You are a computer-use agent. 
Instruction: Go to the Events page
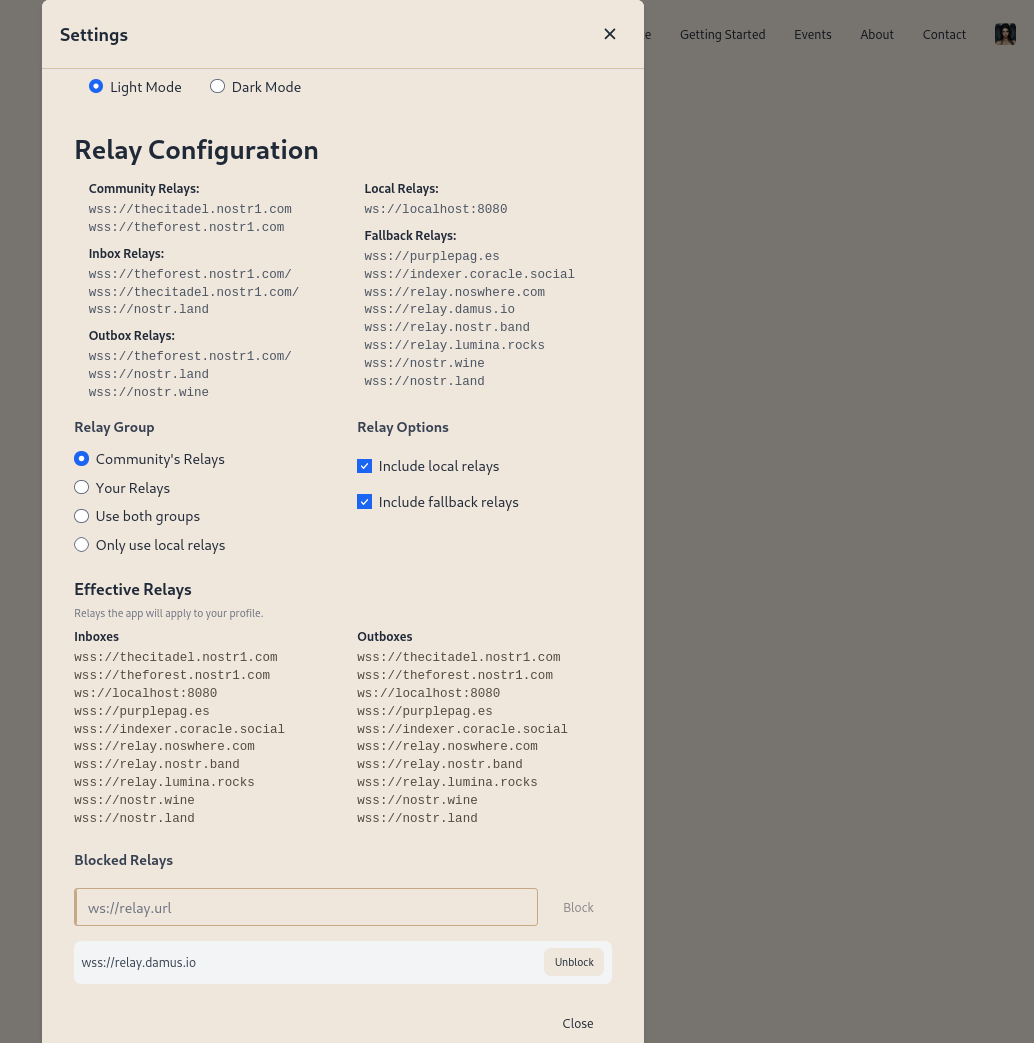(x=812, y=35)
